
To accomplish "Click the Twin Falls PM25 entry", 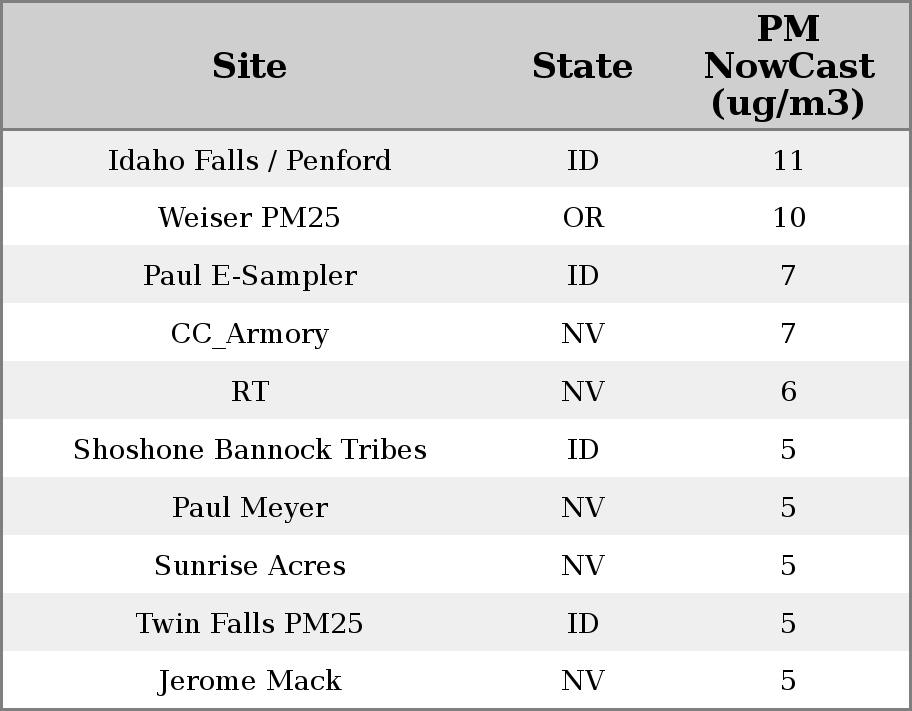I will (250, 624).
